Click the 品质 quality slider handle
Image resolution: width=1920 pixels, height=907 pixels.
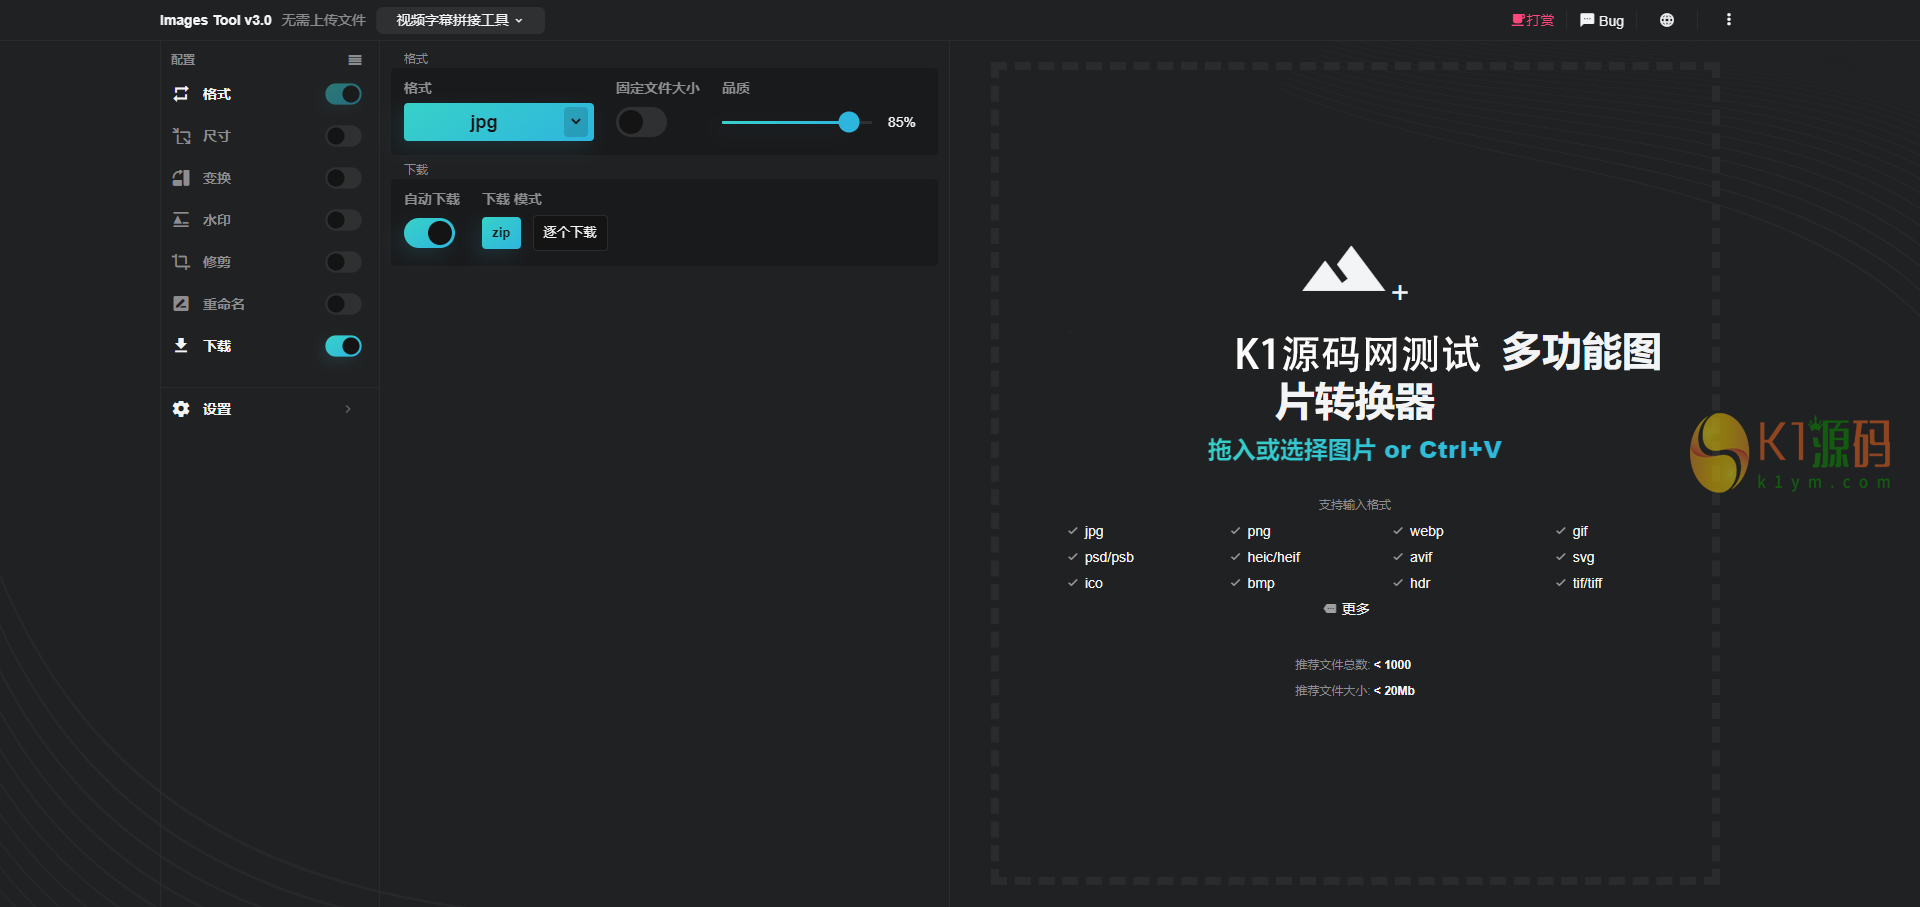coord(849,122)
